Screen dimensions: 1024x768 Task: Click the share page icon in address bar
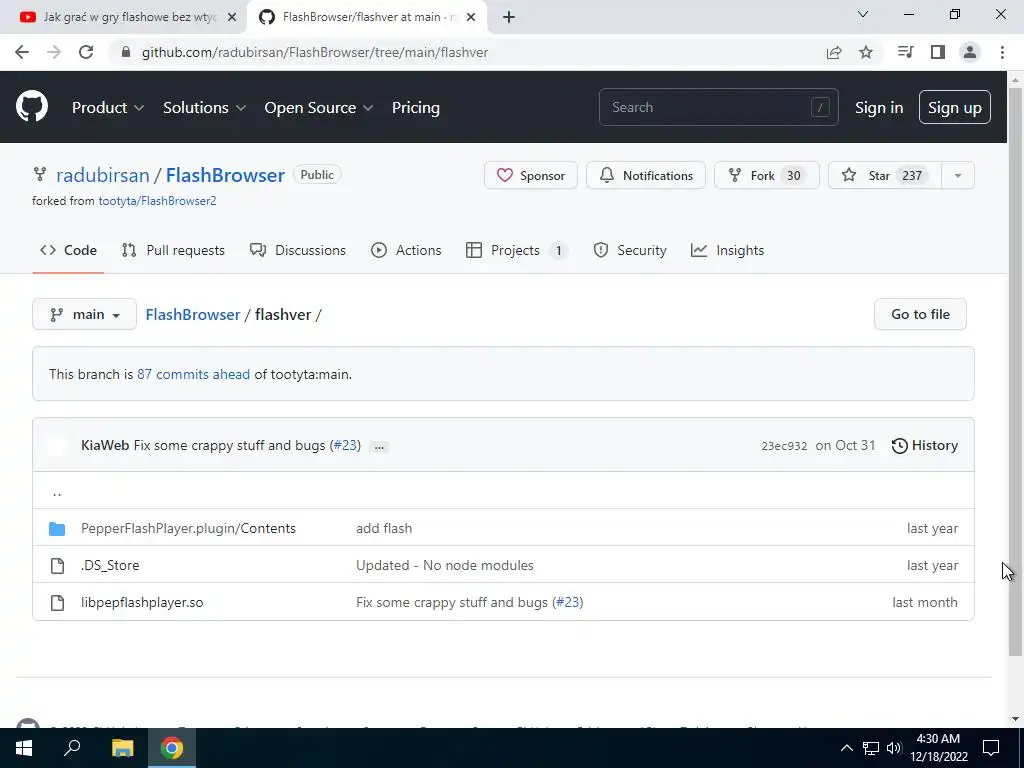pos(834,52)
